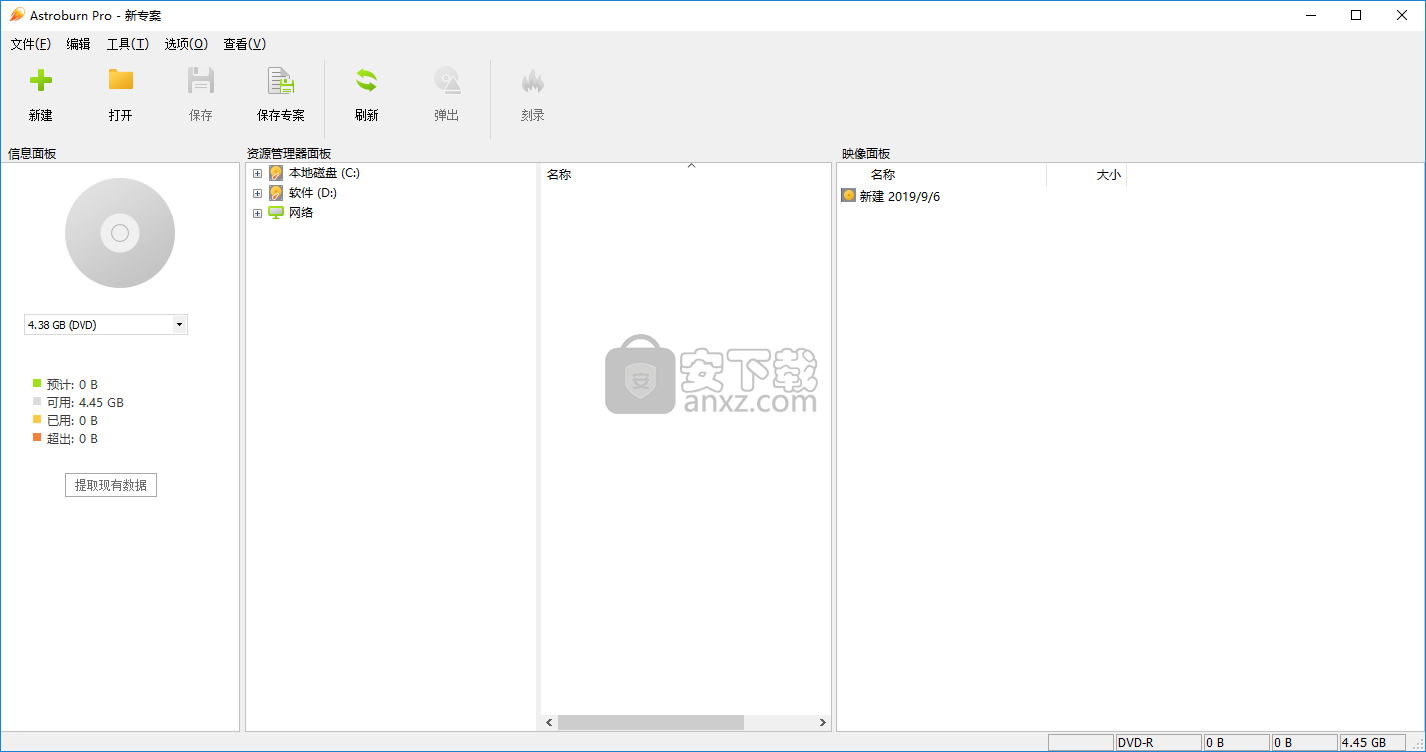Open the 4.38 GB (DVD) disc size dropdown

click(179, 325)
